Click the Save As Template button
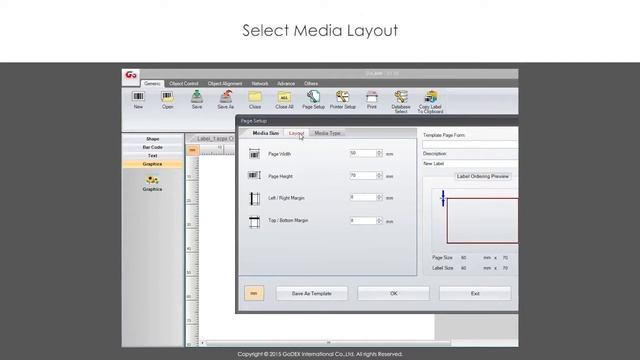Image resolution: width=640 pixels, height=360 pixels. click(312, 293)
